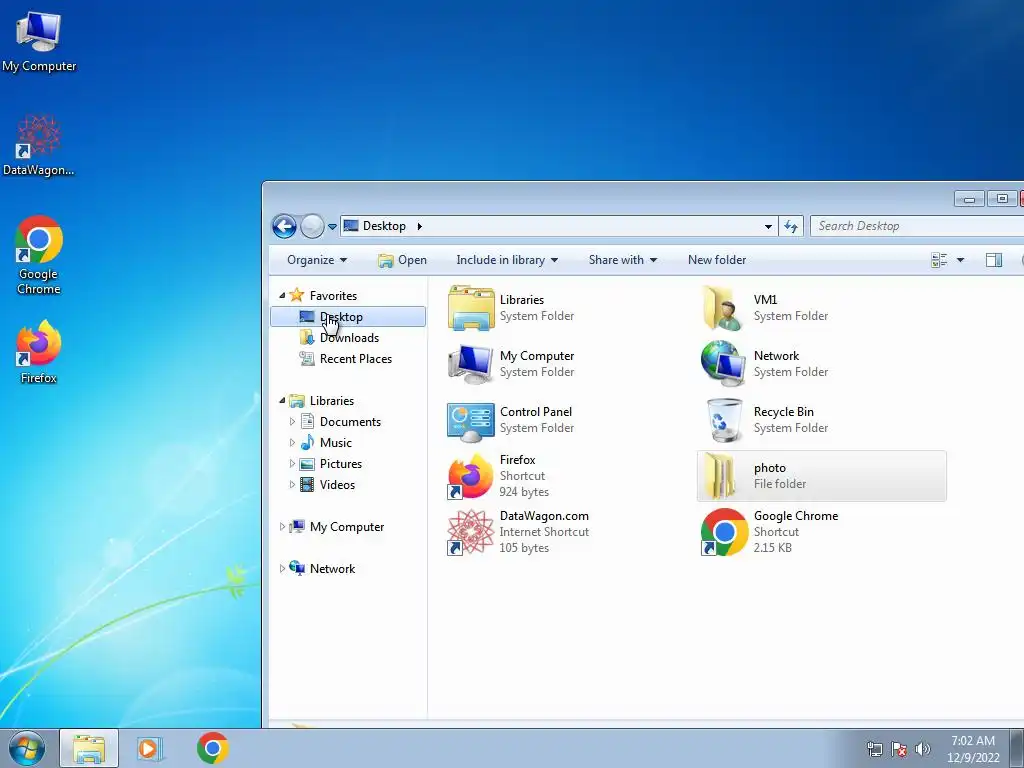Select Pictures in navigation pane
This screenshot has width=1024, height=768.
(340, 464)
